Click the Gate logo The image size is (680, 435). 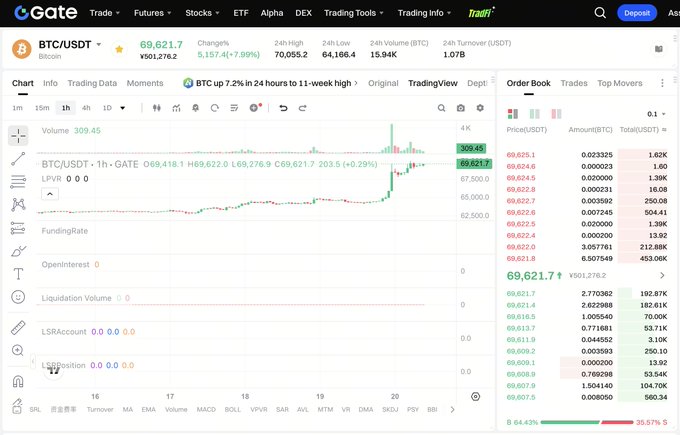click(46, 13)
